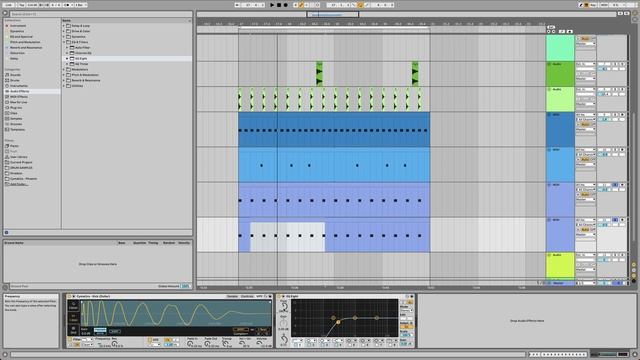Toggle the metronome button
The width and height of the screenshot is (640, 360).
coord(68,5)
